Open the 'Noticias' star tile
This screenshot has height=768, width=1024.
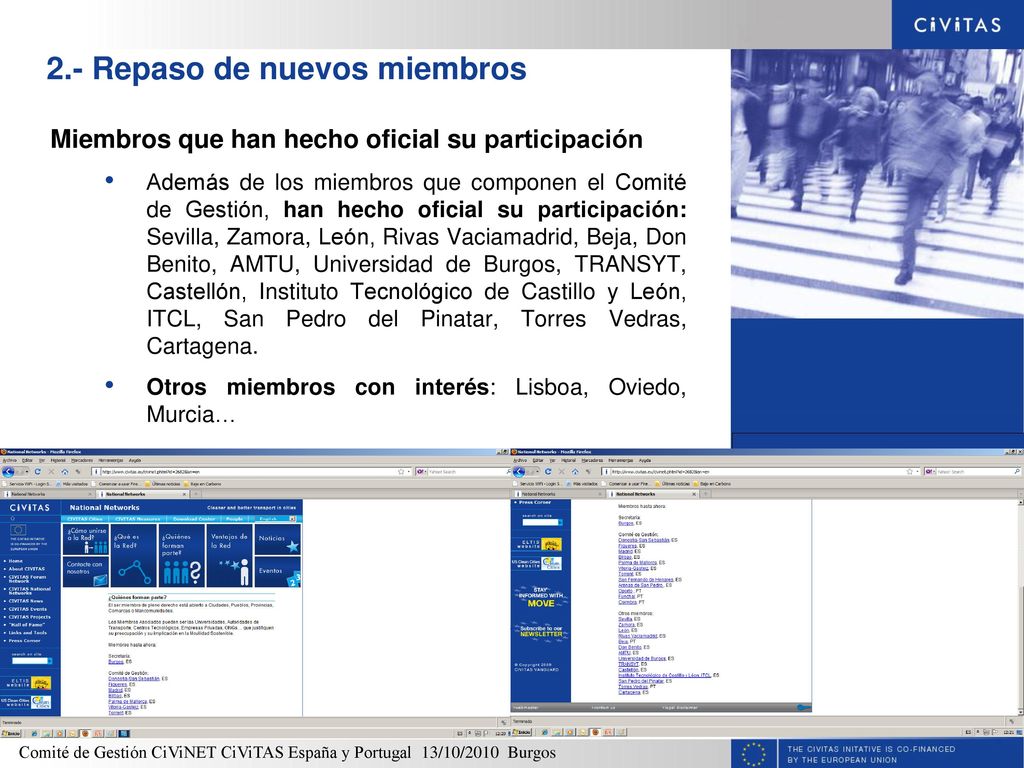pyautogui.click(x=278, y=539)
